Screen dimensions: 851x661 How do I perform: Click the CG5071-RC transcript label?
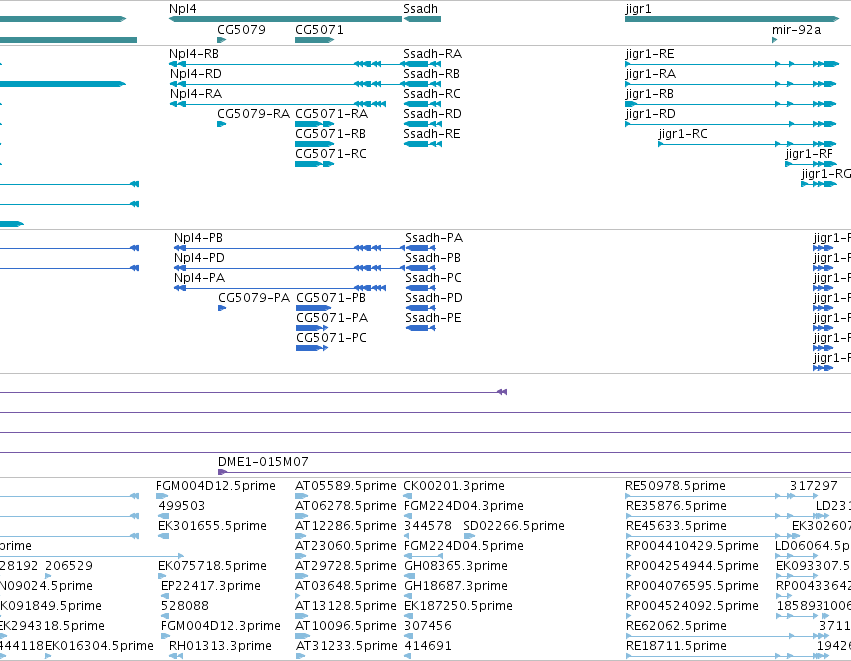pyautogui.click(x=331, y=154)
